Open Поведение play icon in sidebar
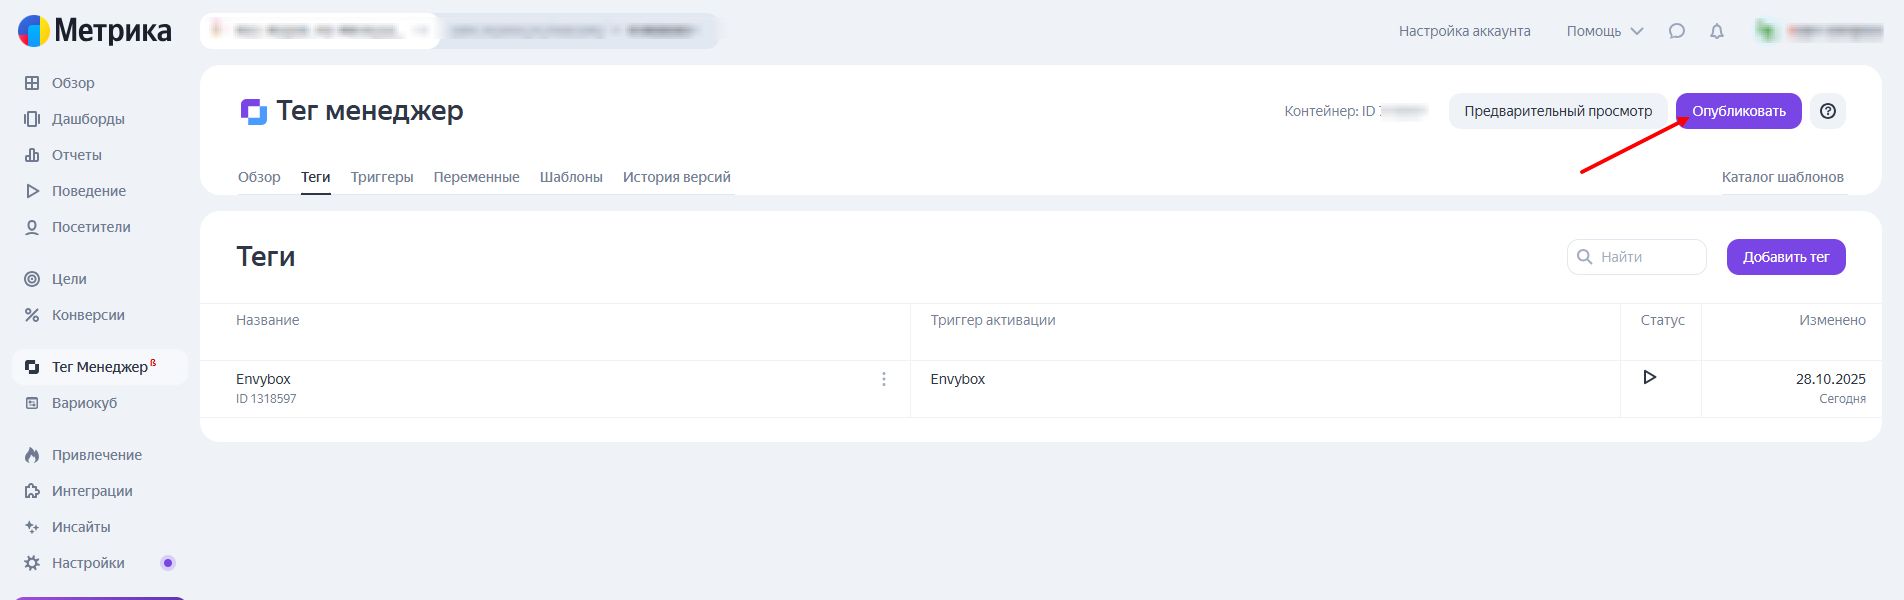 pyautogui.click(x=32, y=191)
